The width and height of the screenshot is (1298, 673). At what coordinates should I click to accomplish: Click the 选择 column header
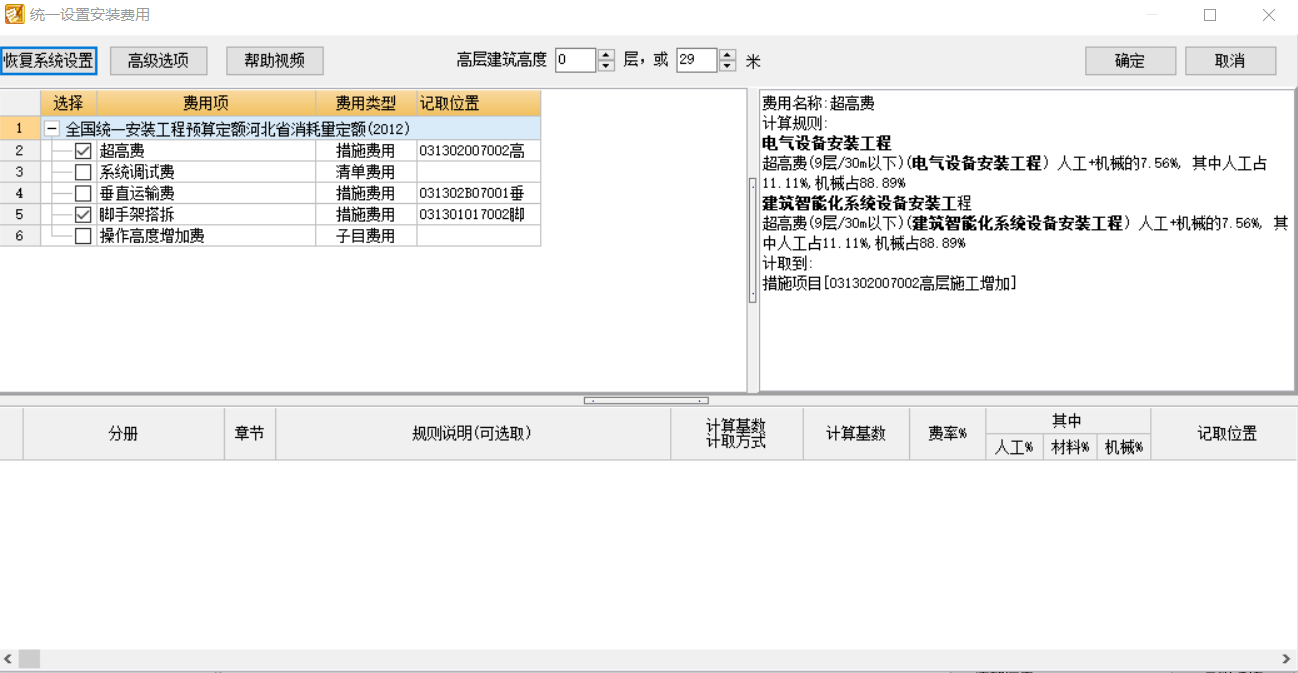(69, 103)
